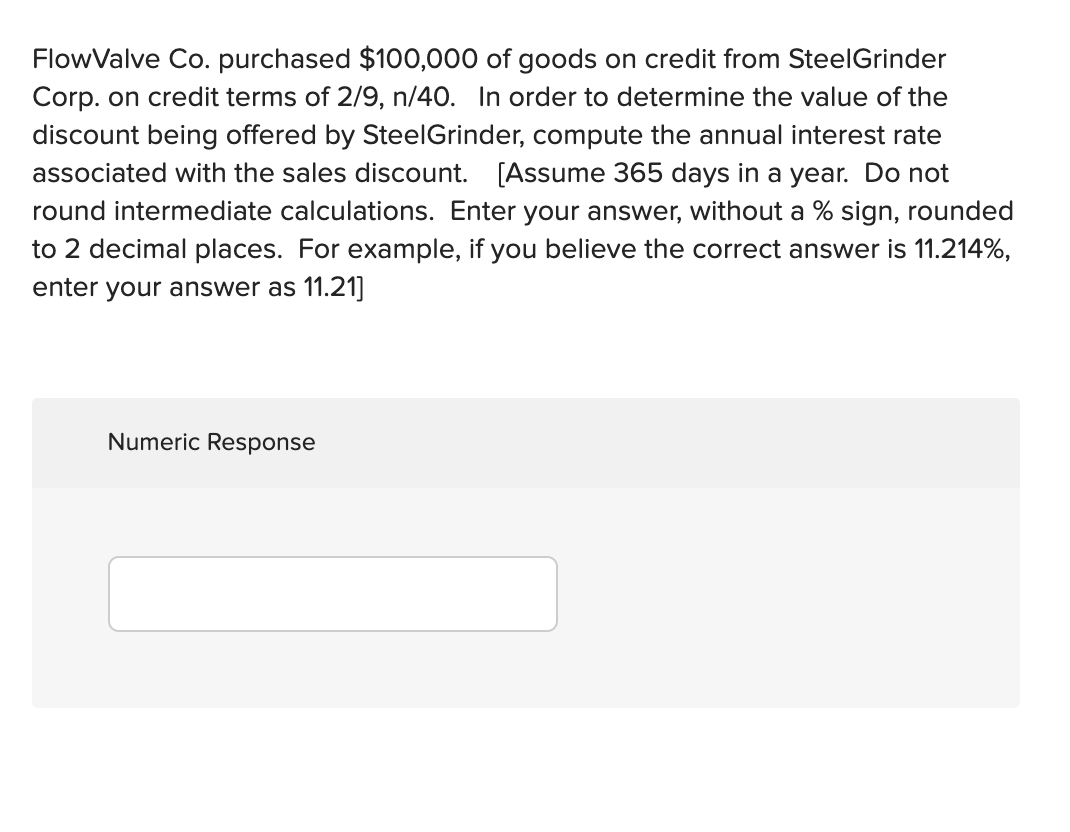Click the phrase "round intermediate calculations"
The width and height of the screenshot is (1070, 832).
(x=233, y=212)
